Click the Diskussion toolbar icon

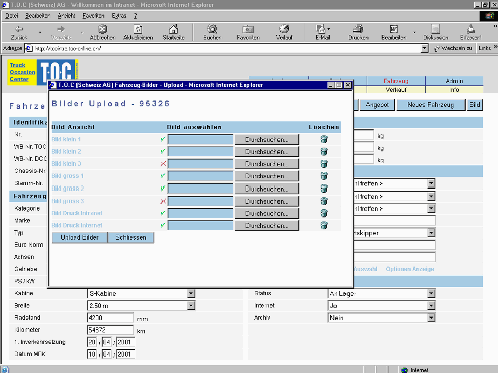pos(435,29)
